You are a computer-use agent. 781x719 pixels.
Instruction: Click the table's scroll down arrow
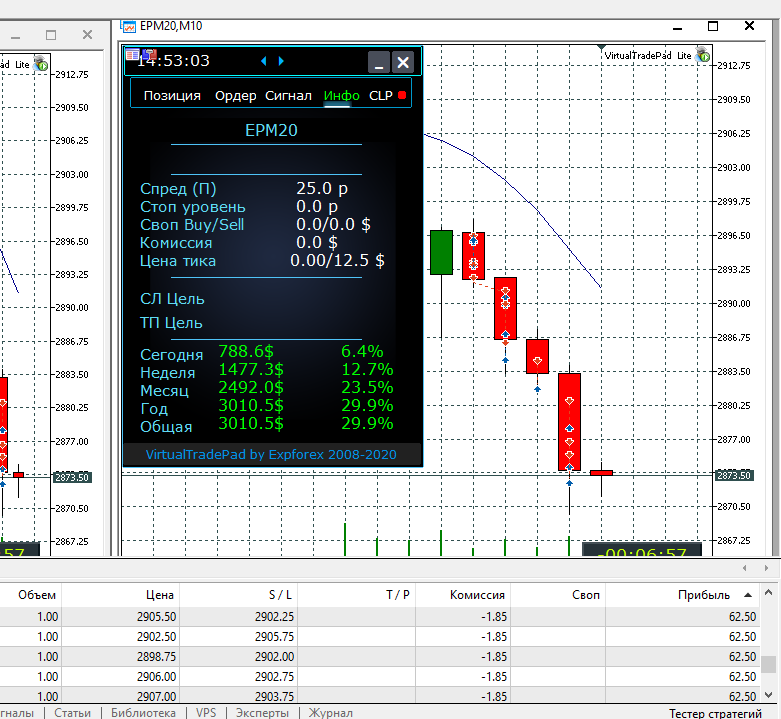769,695
